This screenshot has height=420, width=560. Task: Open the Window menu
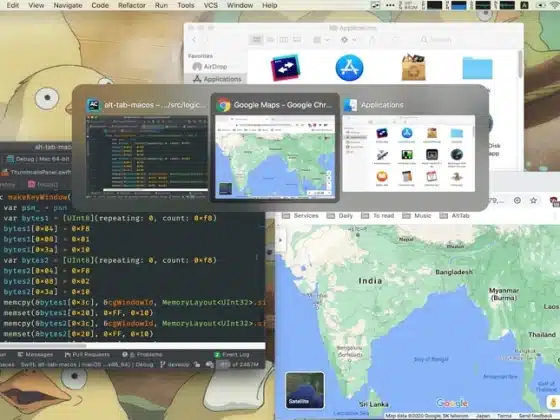point(240,5)
